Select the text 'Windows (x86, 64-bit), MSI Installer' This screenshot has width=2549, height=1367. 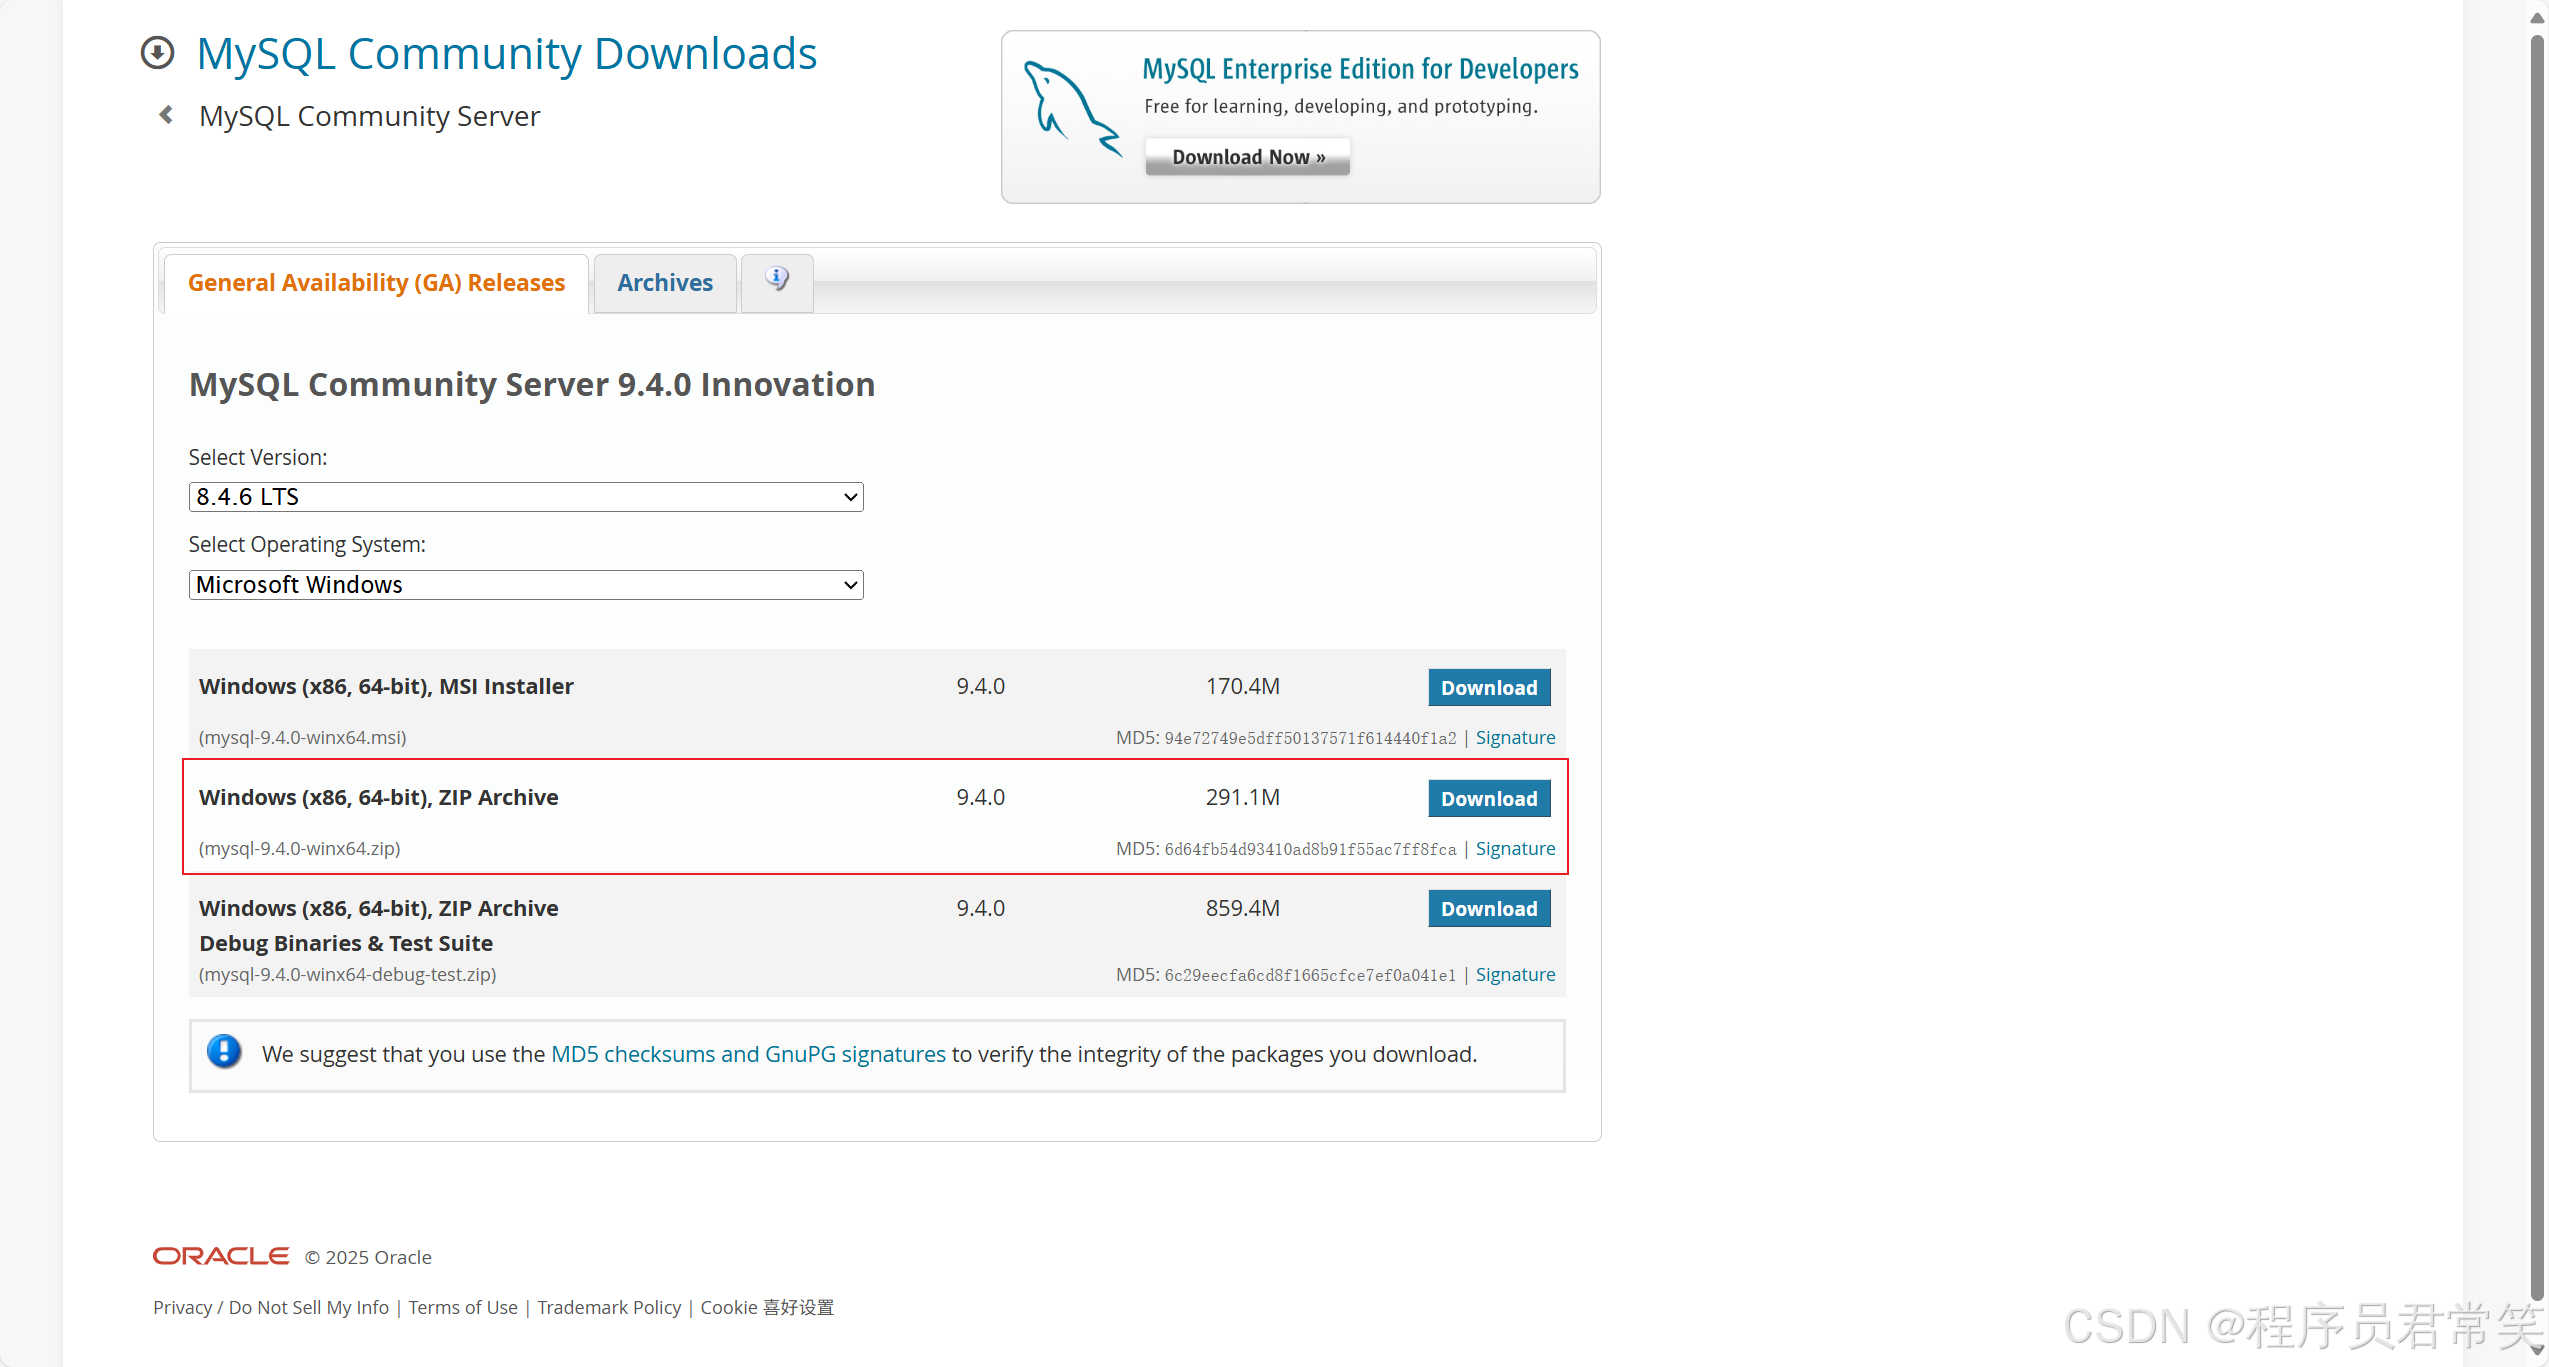tap(386, 686)
